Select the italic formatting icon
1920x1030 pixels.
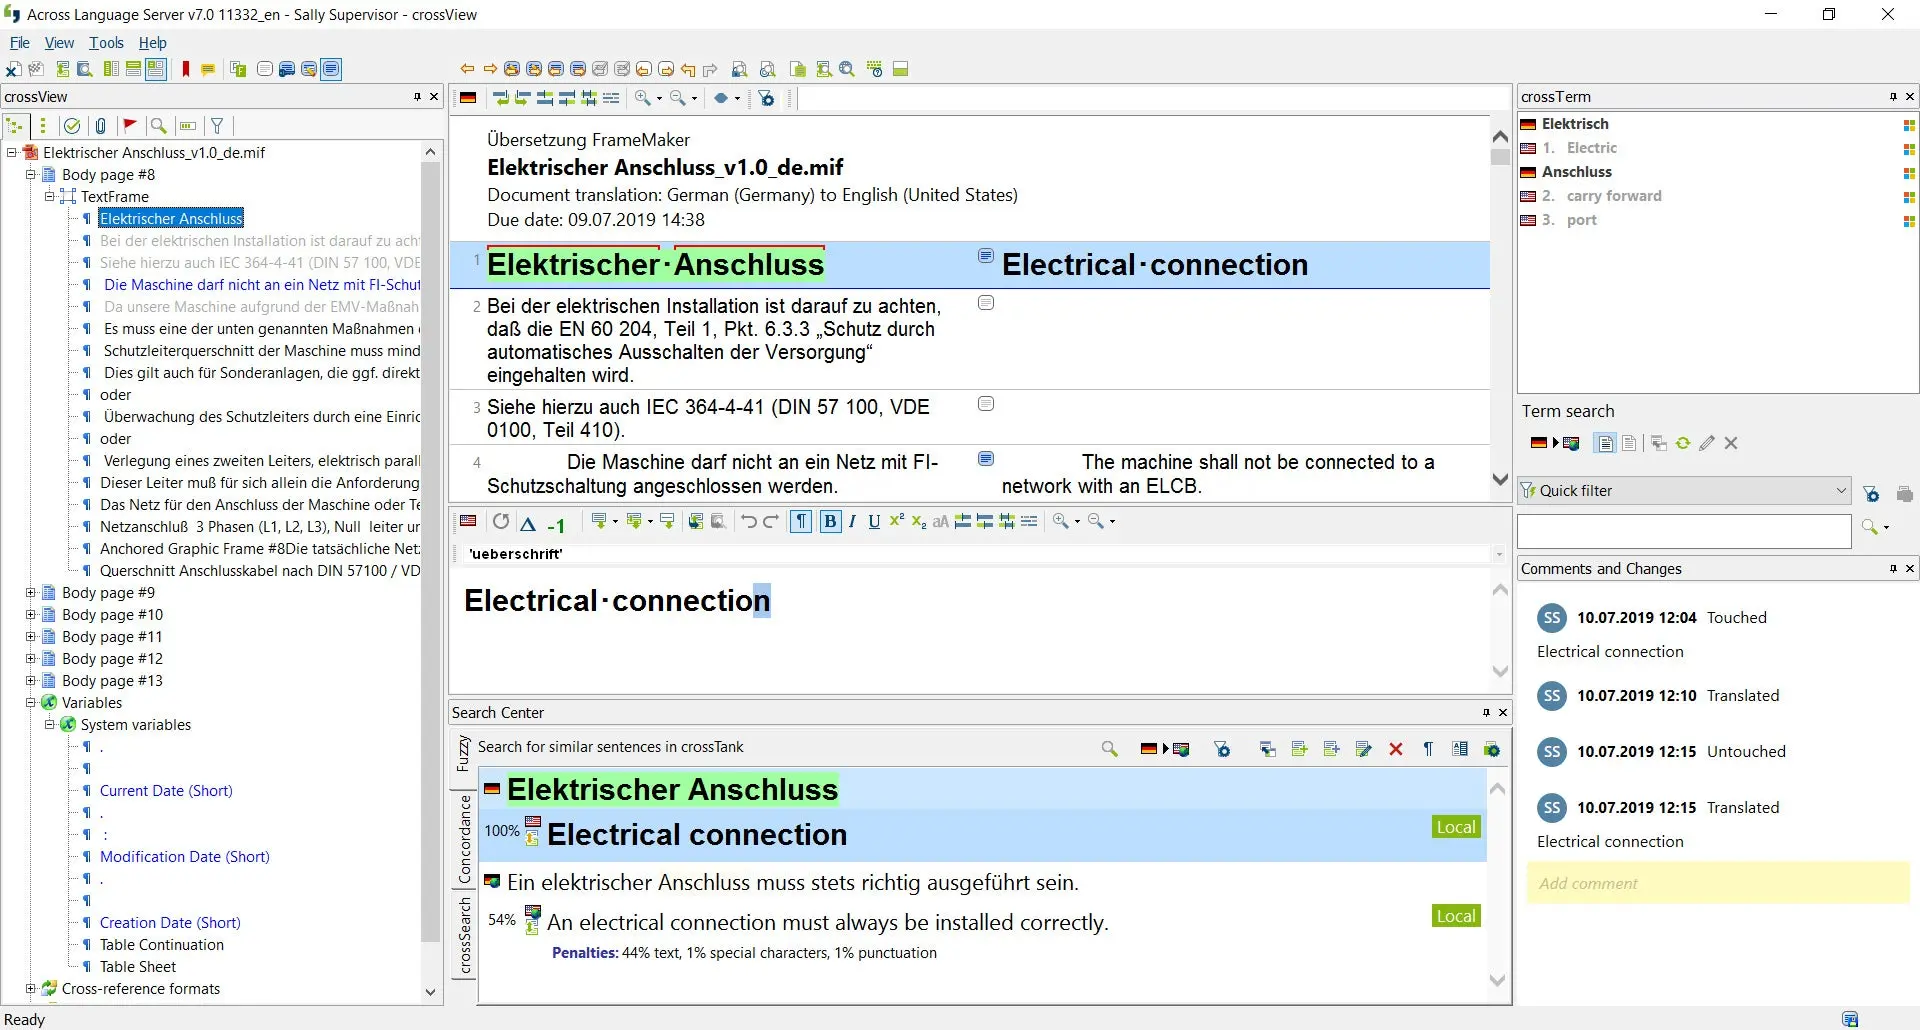coord(851,521)
